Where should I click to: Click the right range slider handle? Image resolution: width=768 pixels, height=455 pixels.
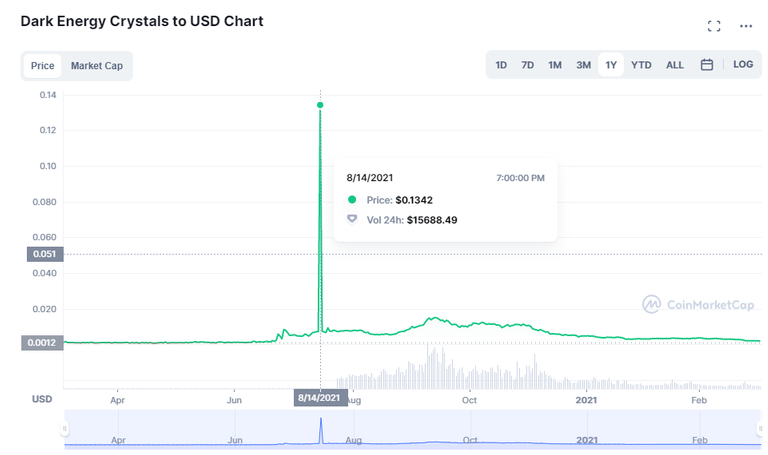point(763,428)
